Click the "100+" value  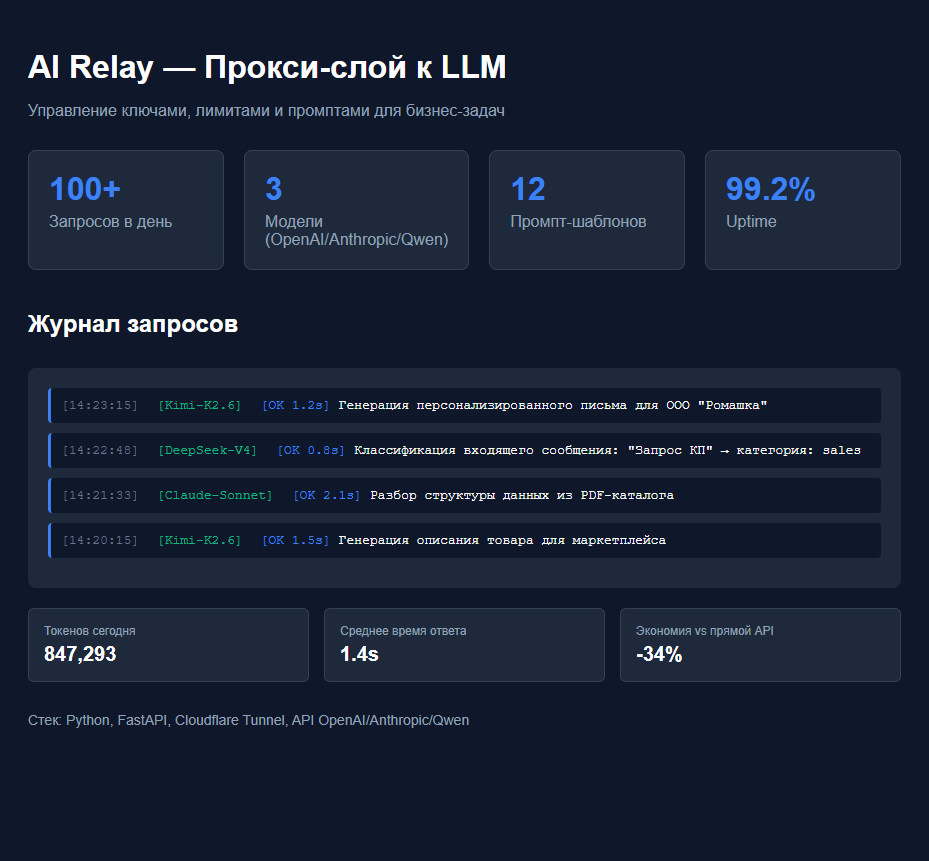point(85,189)
